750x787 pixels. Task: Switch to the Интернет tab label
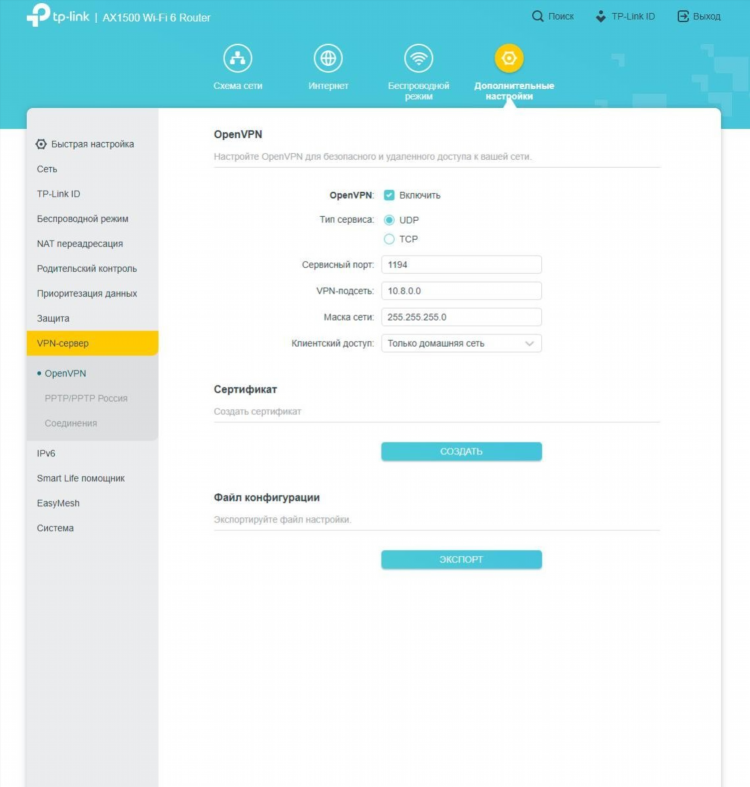(x=328, y=86)
